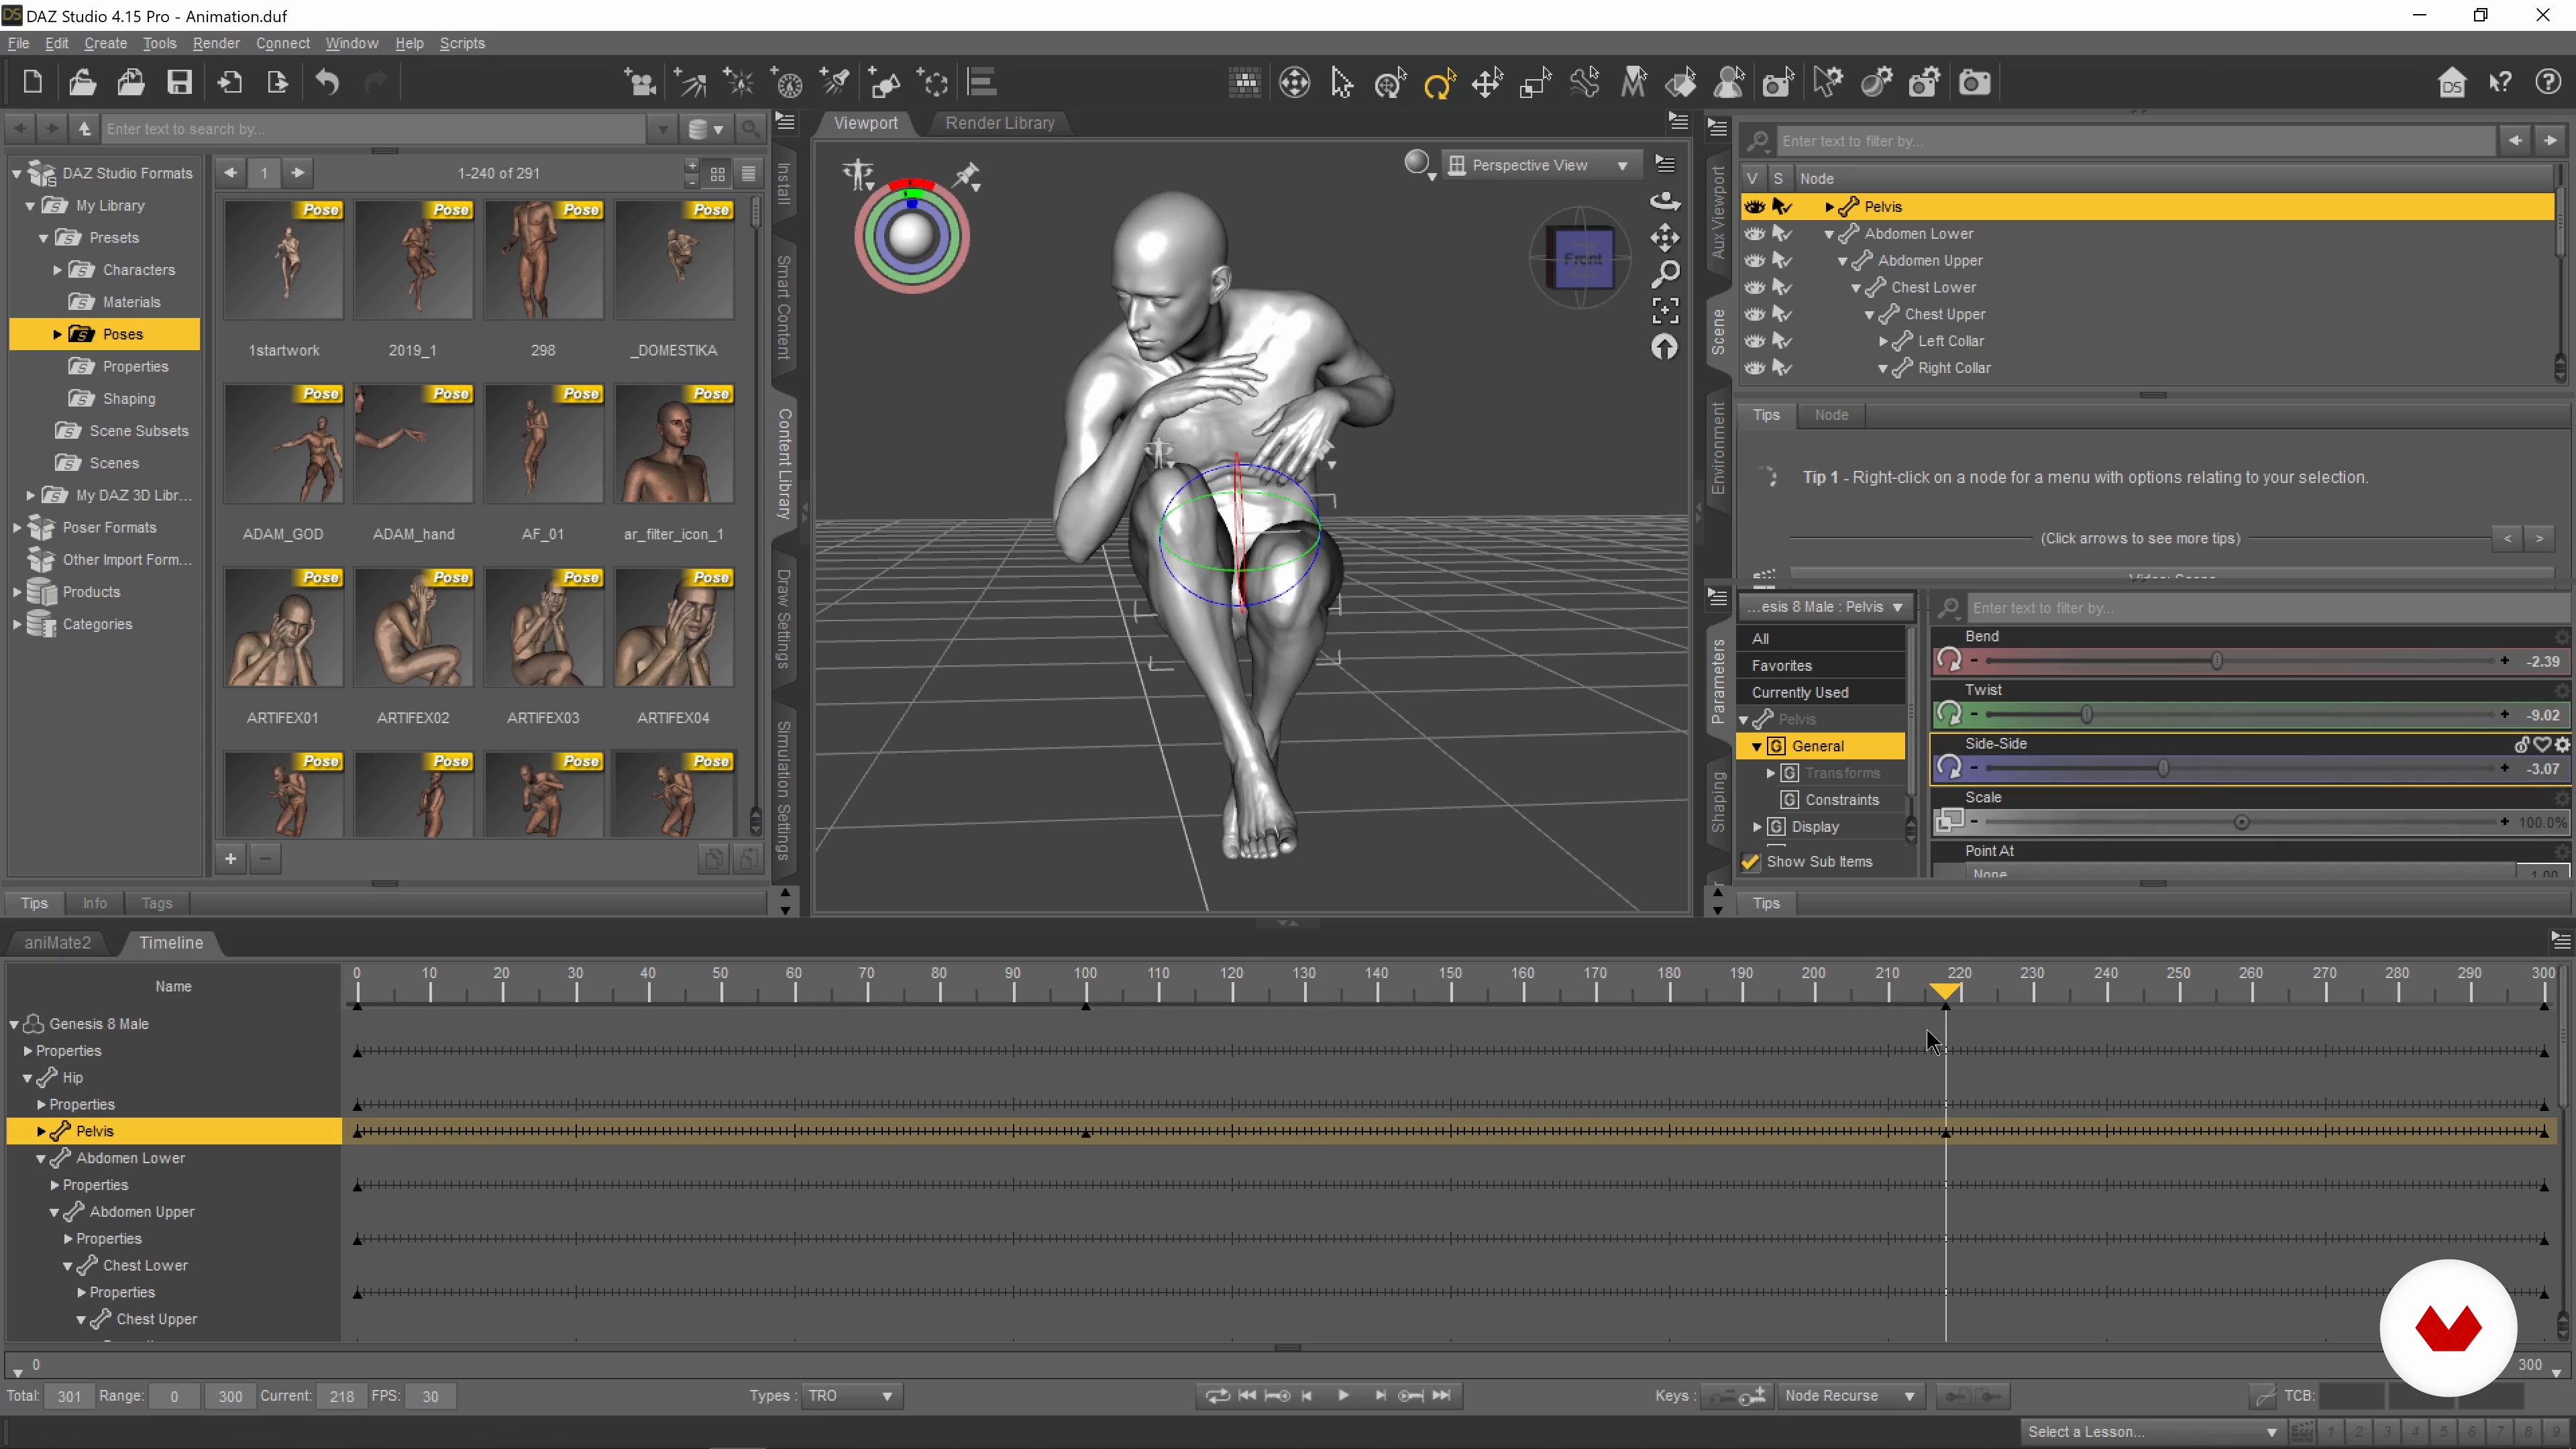Open the Create menu
Viewport: 2576px width, 1449px height.
(105, 43)
